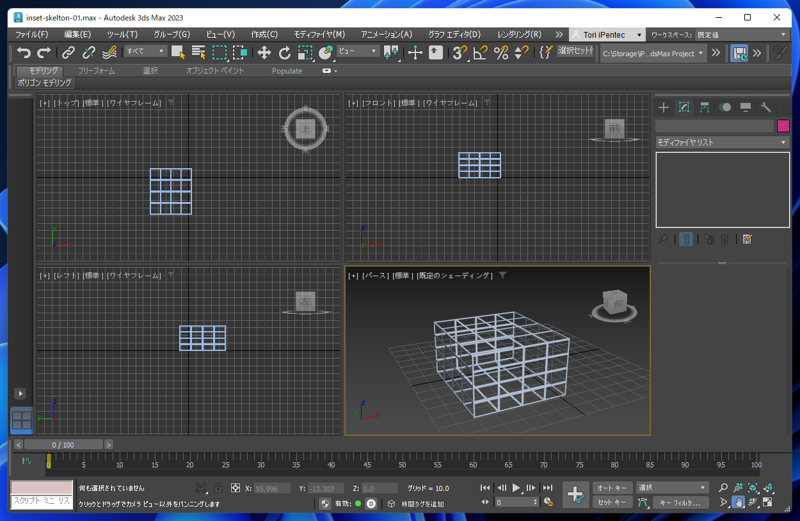Open the 編集(E) menu
Viewport: 800px width, 521px height.
pyautogui.click(x=78, y=35)
